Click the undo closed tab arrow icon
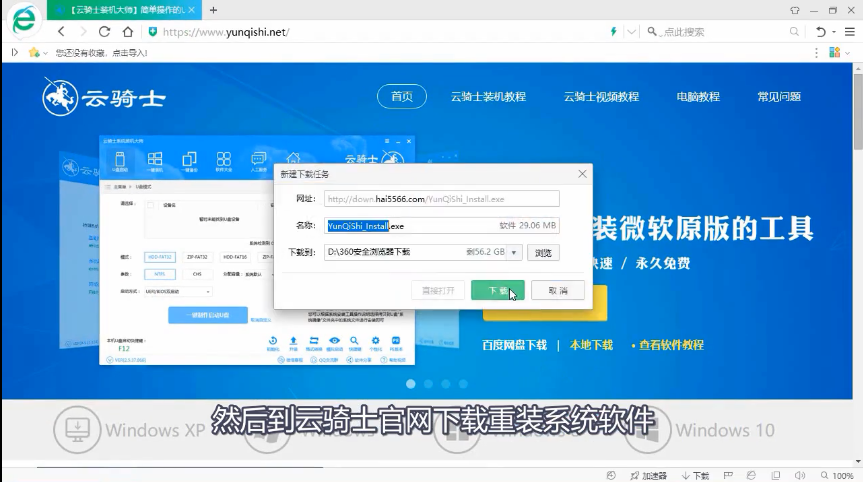The width and height of the screenshot is (863, 482). click(821, 31)
